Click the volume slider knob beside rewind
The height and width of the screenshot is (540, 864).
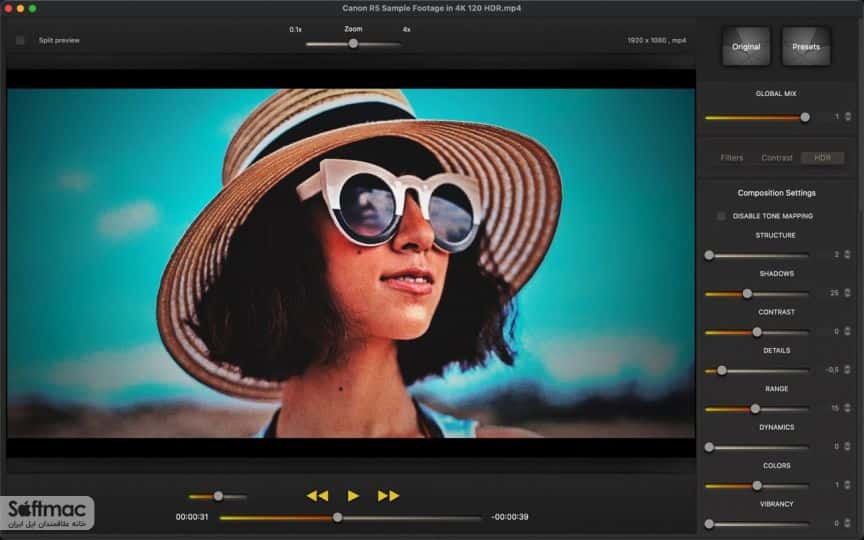click(x=218, y=496)
